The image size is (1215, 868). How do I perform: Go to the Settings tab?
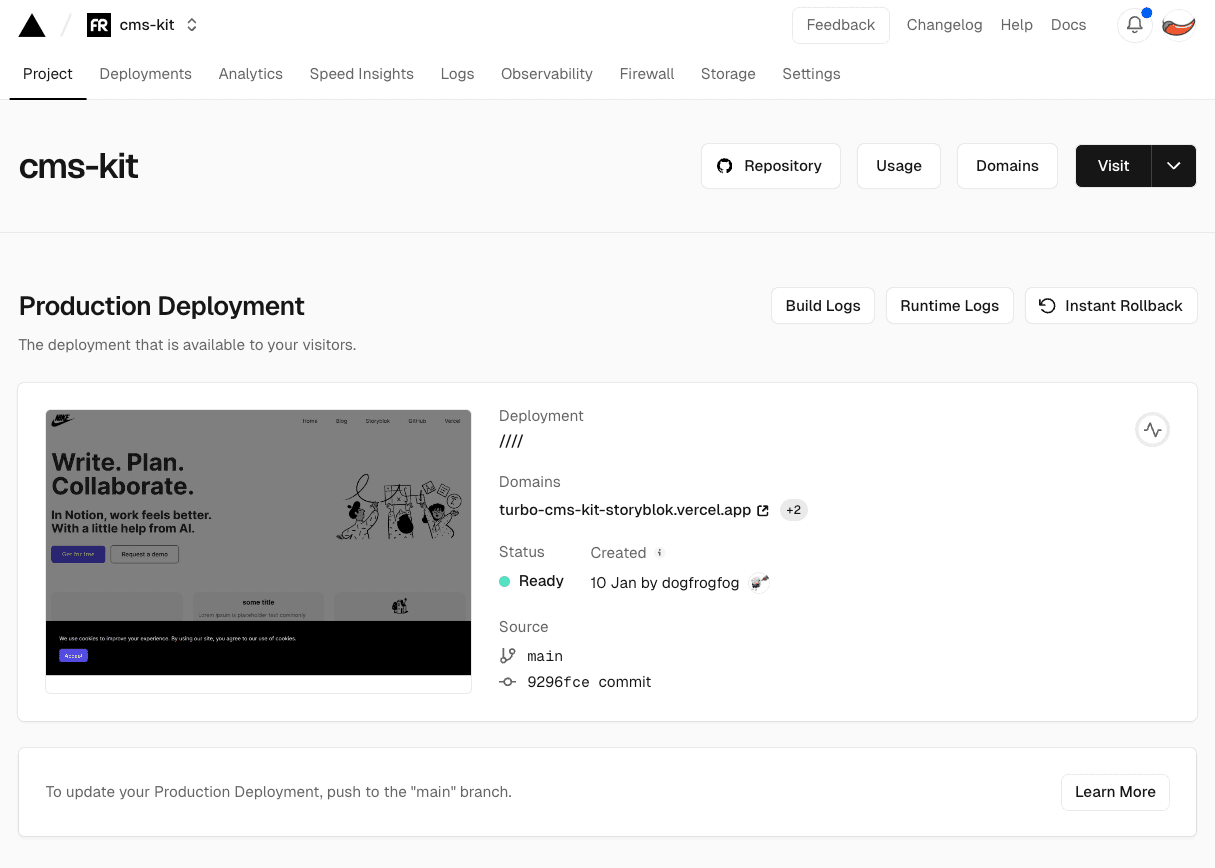[x=811, y=74]
